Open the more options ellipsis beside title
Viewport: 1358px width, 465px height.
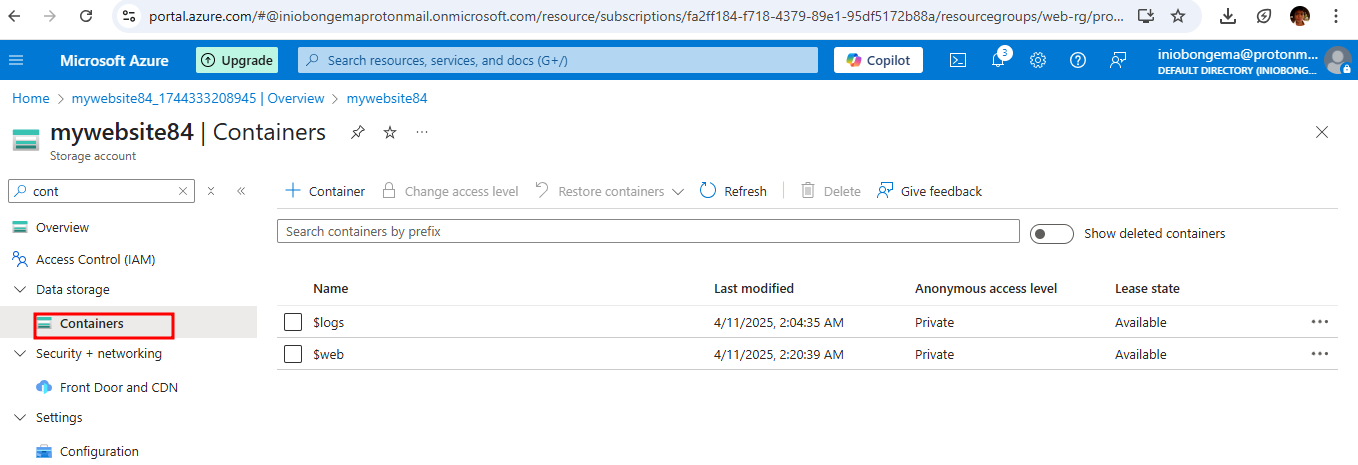pos(422,132)
